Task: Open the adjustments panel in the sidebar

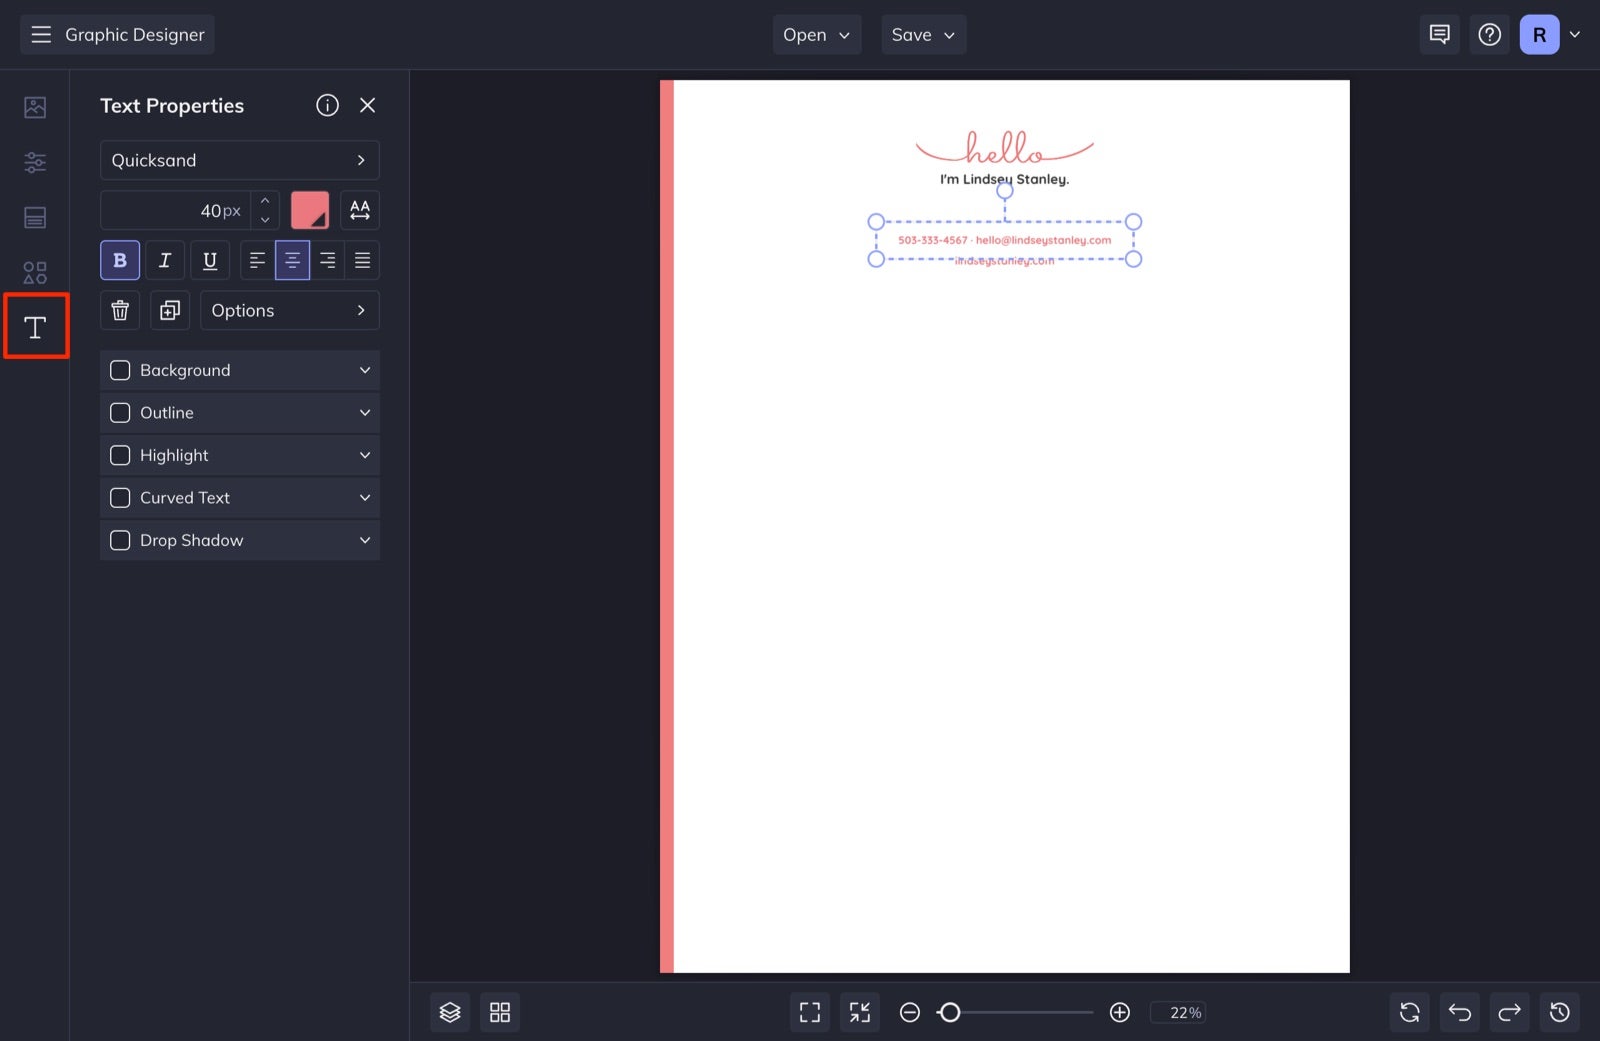Action: pyautogui.click(x=35, y=162)
